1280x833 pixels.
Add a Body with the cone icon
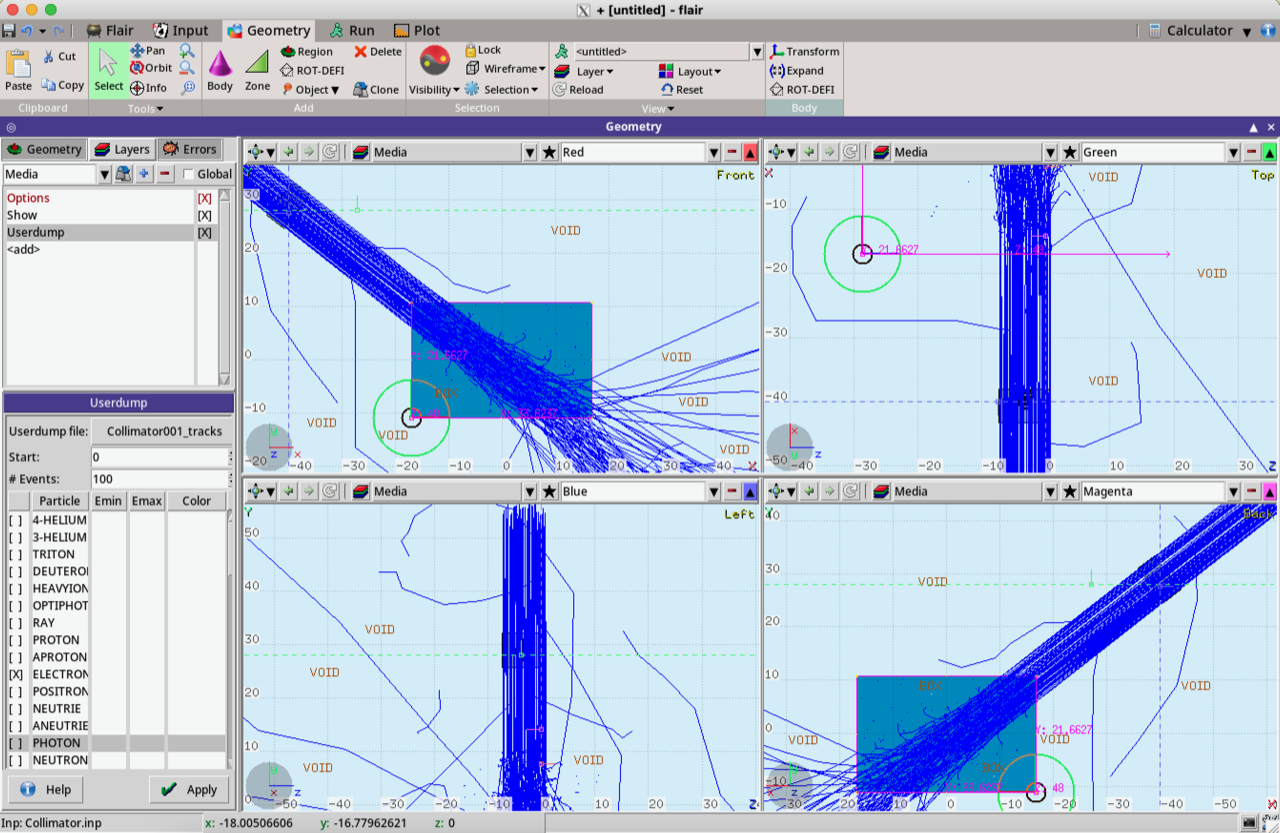tap(220, 70)
